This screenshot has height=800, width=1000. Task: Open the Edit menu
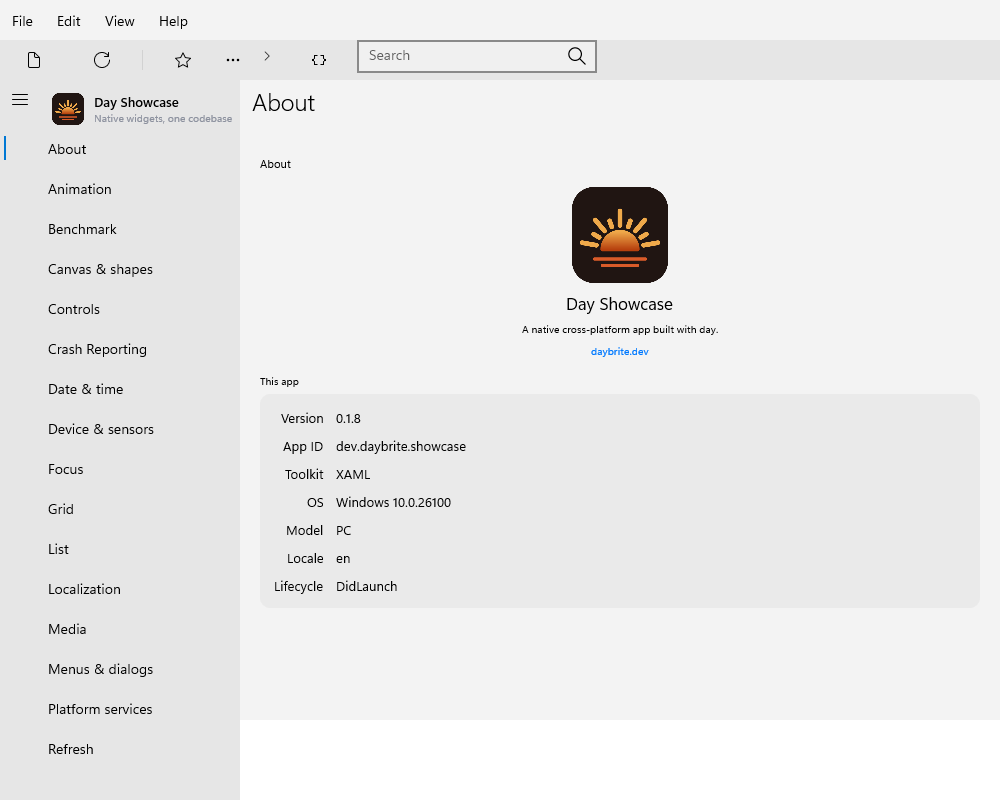click(x=68, y=21)
